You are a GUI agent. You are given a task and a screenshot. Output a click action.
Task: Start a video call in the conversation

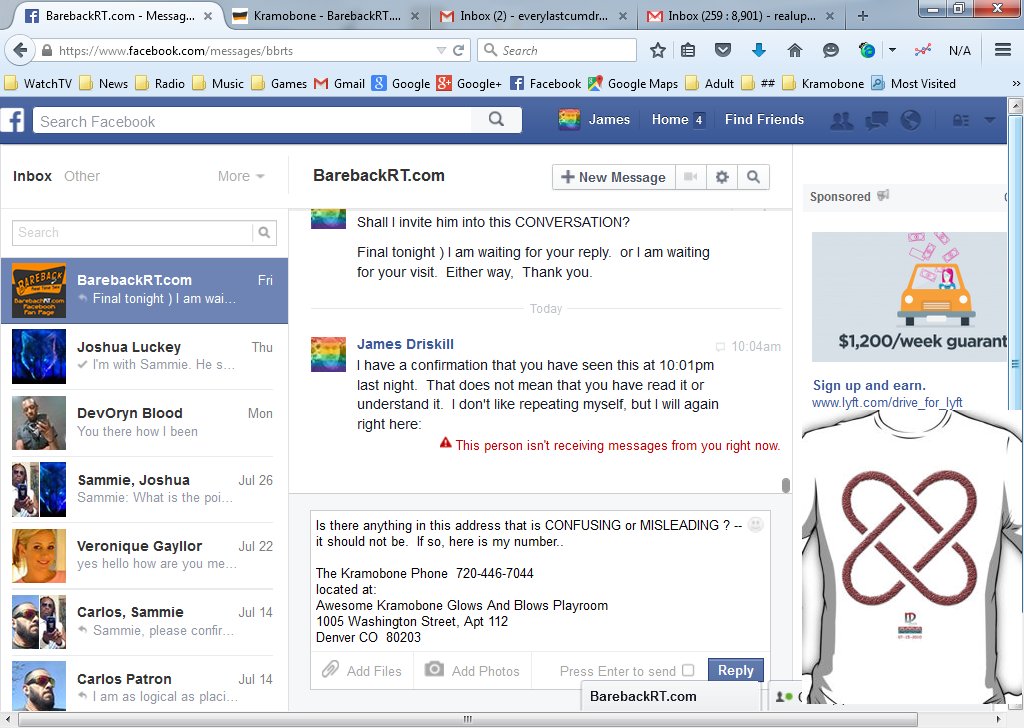[x=690, y=177]
